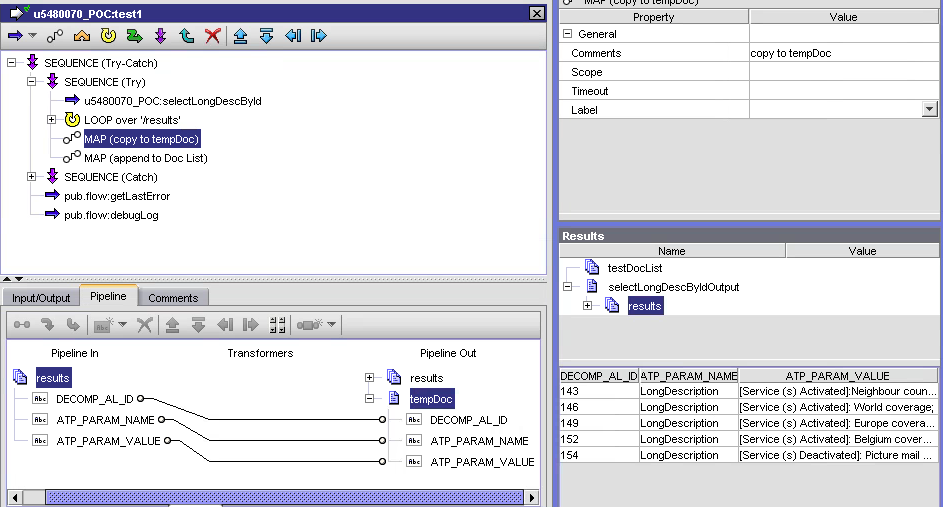This screenshot has width=943, height=507.
Task: Click the Scope property value field
Action: pyautogui.click(x=844, y=72)
